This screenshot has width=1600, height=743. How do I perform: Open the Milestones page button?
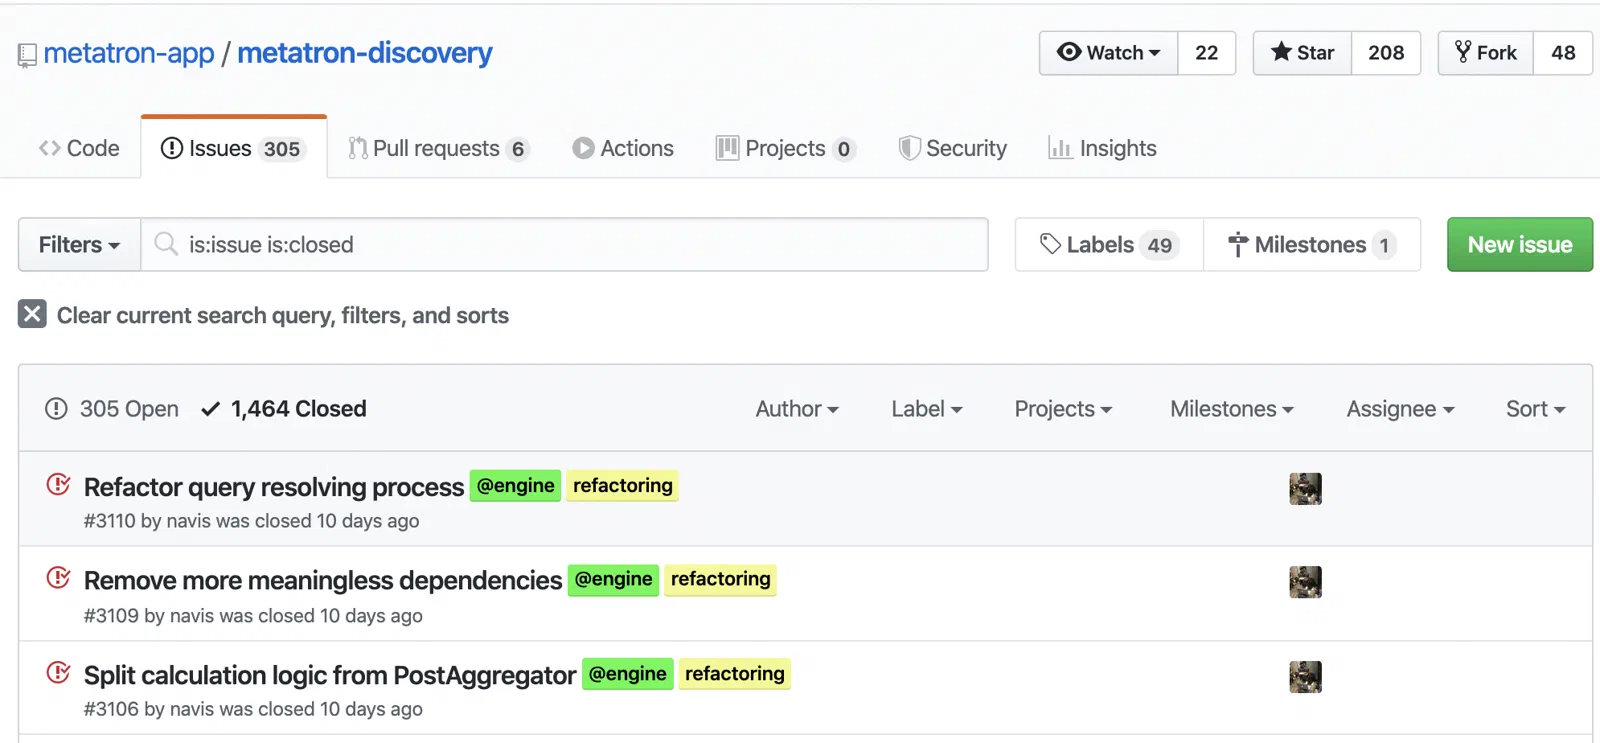tap(1312, 244)
